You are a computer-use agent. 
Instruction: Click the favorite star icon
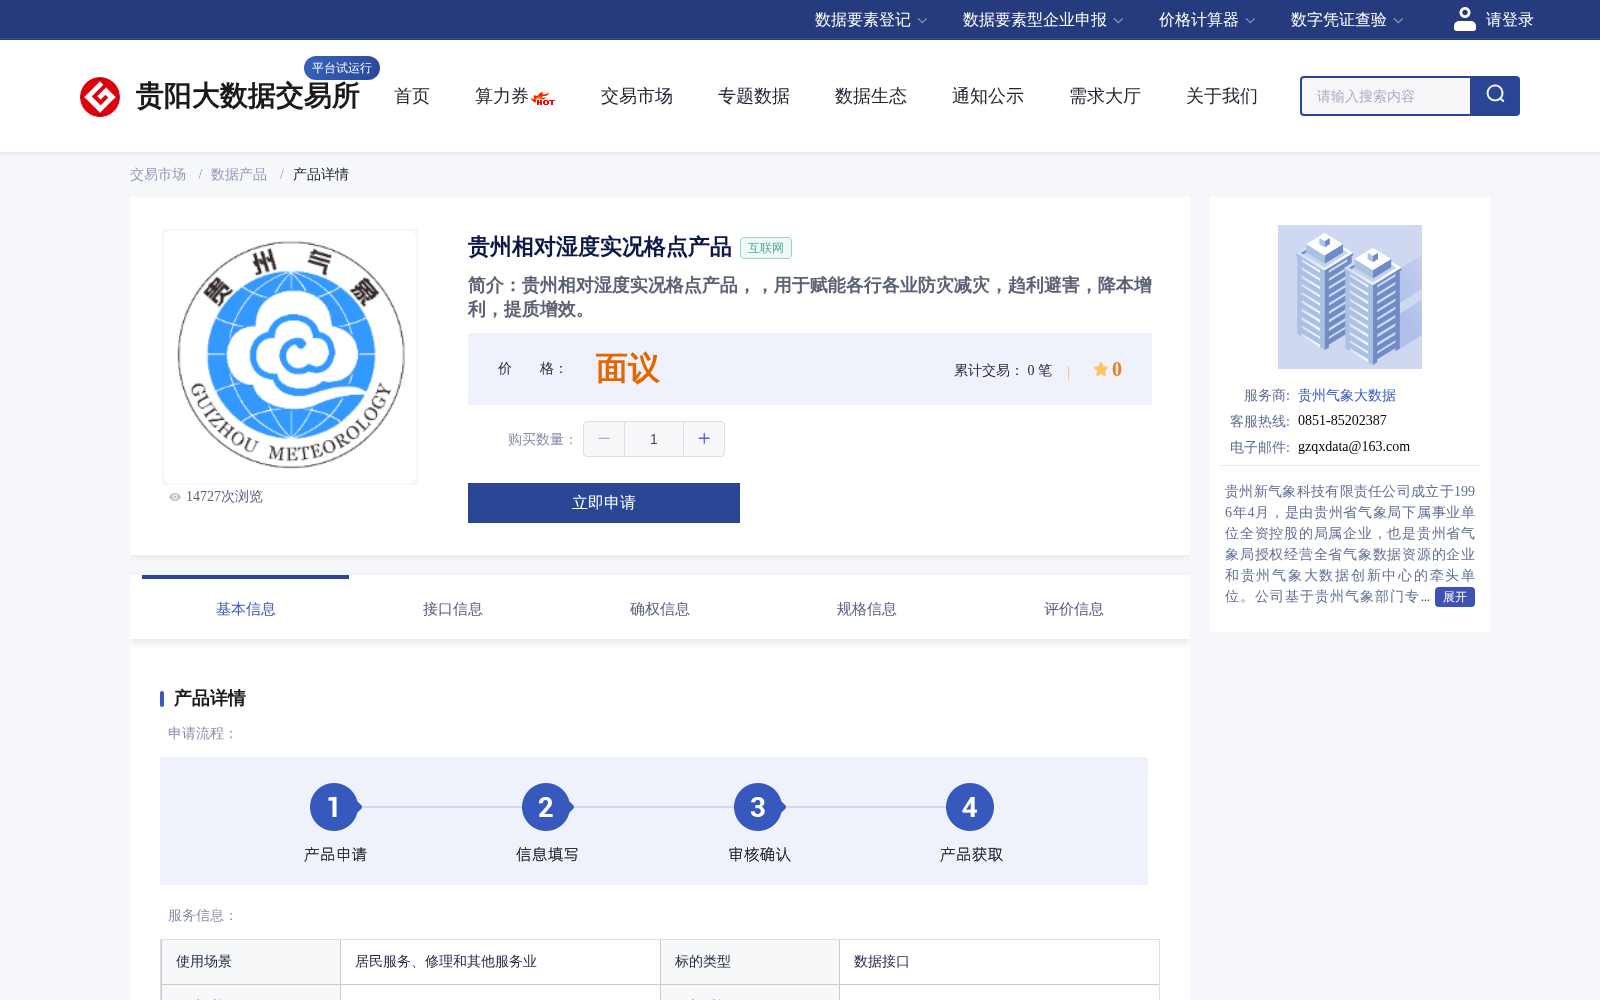[1101, 369]
